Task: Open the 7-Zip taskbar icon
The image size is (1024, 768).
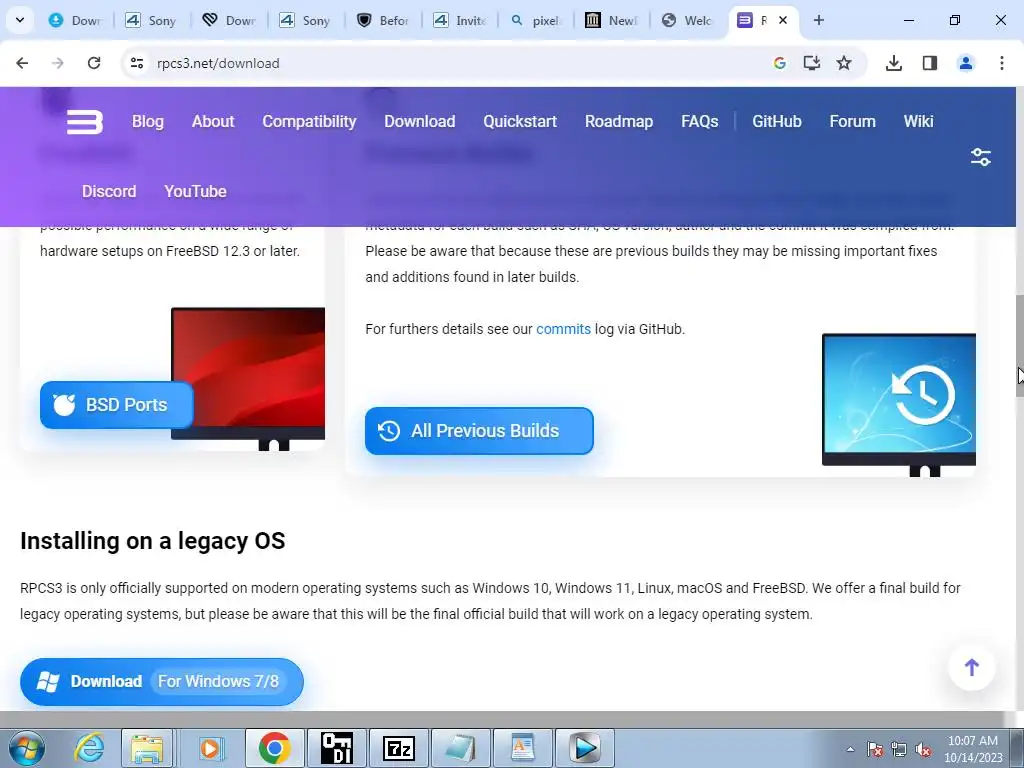Action: coord(398,748)
